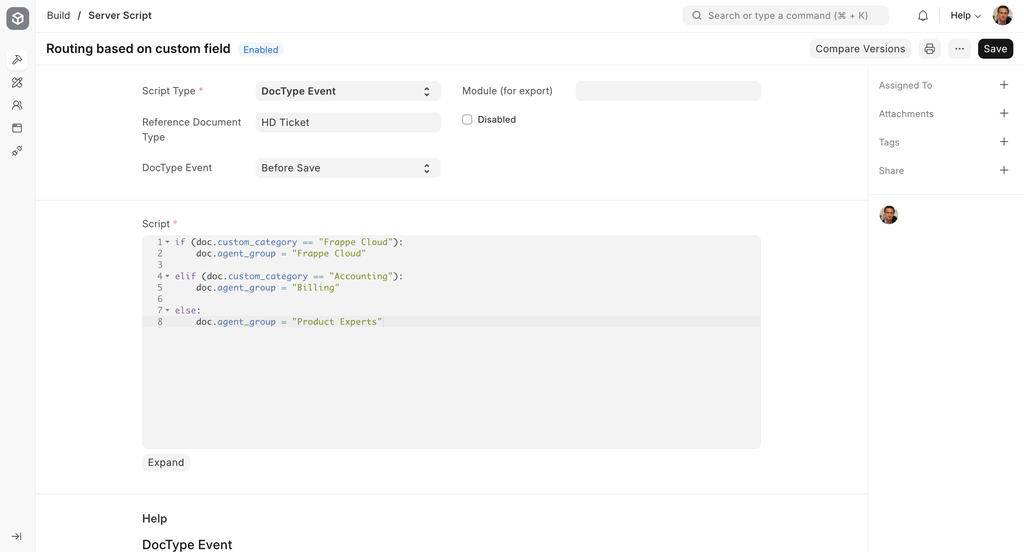Toggle the Disabled checkbox
Screen dimensions: 1024x552
pyautogui.click(x=467, y=120)
